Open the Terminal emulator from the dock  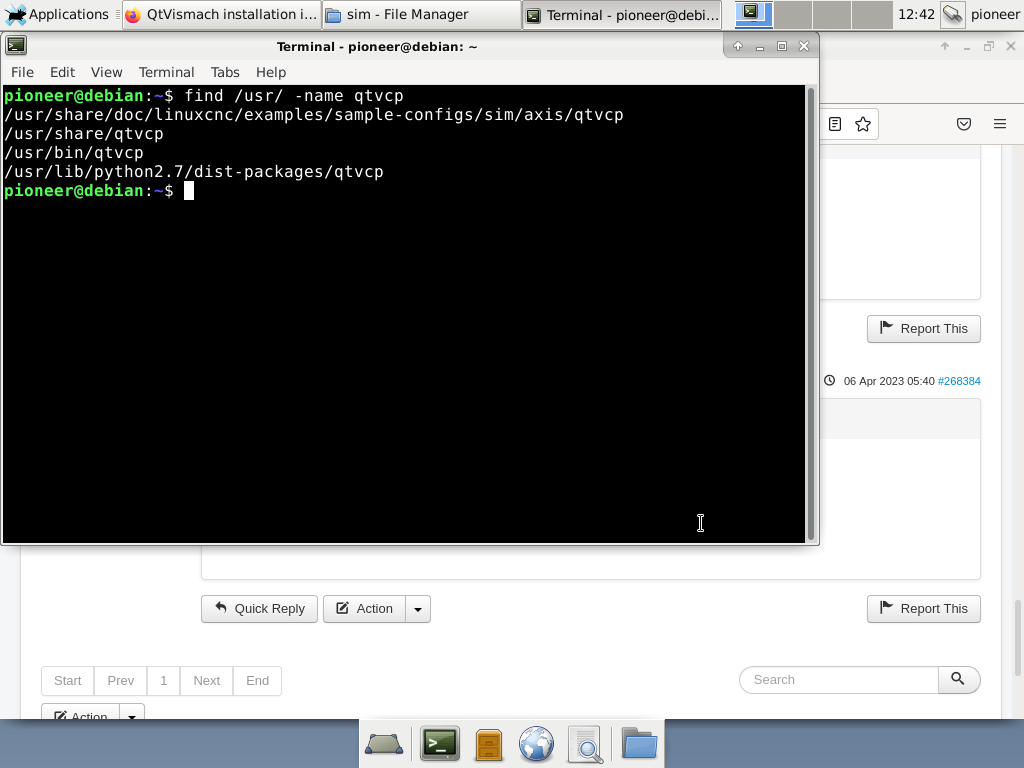pos(439,744)
